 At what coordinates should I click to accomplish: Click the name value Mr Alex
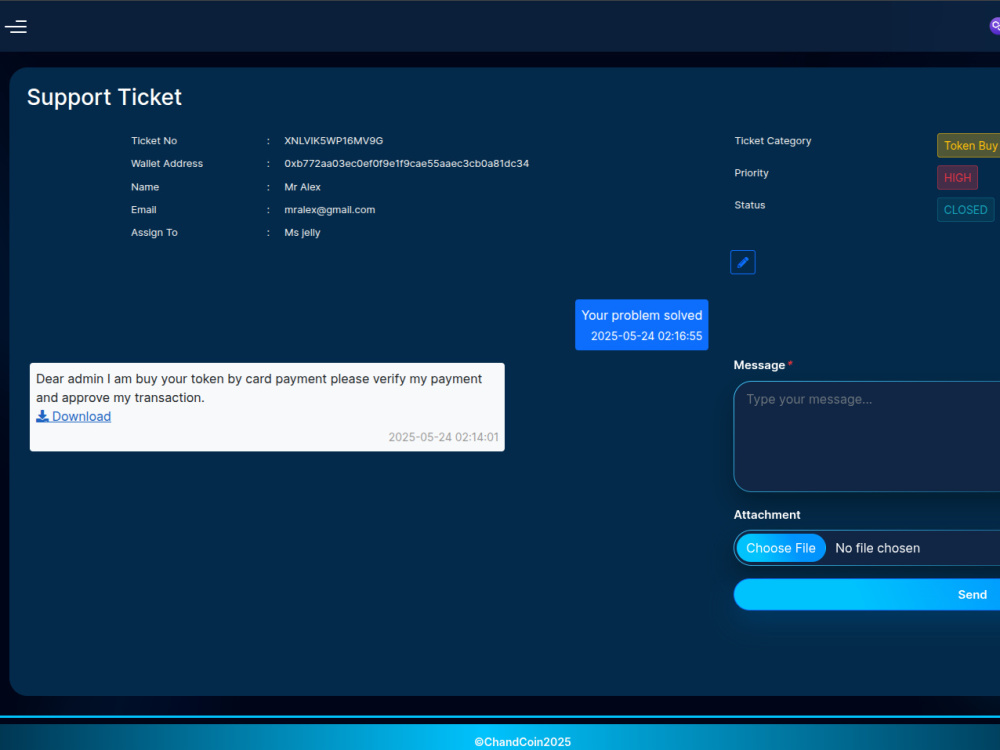tap(302, 187)
